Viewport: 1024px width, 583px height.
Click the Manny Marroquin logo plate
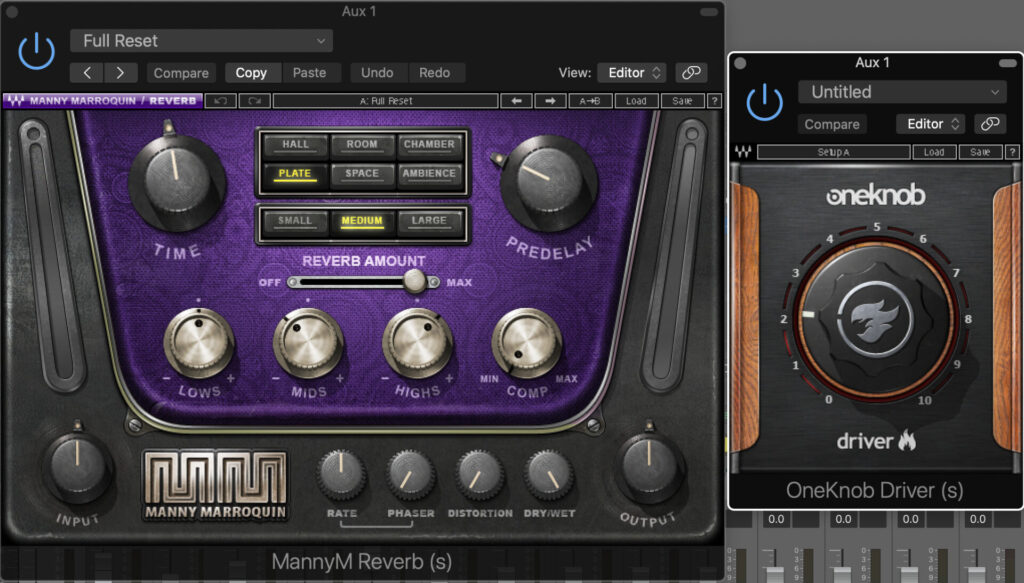coord(215,485)
